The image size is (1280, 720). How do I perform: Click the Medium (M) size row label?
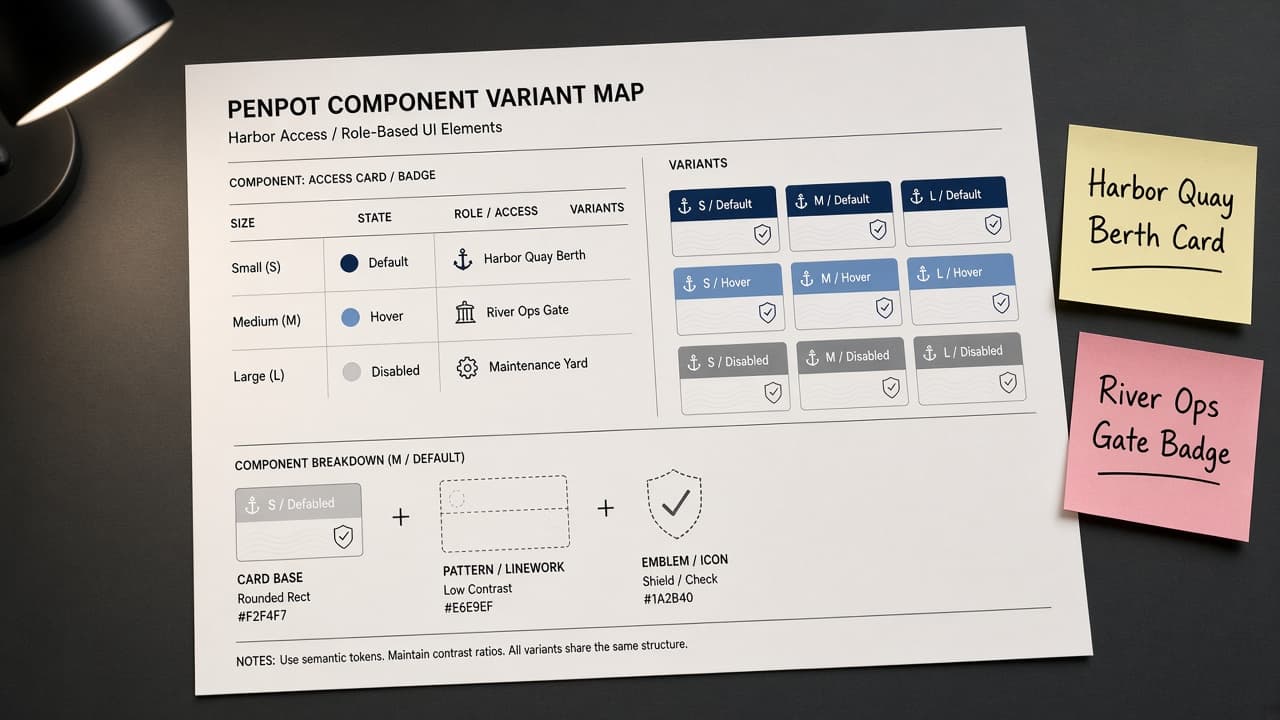267,322
